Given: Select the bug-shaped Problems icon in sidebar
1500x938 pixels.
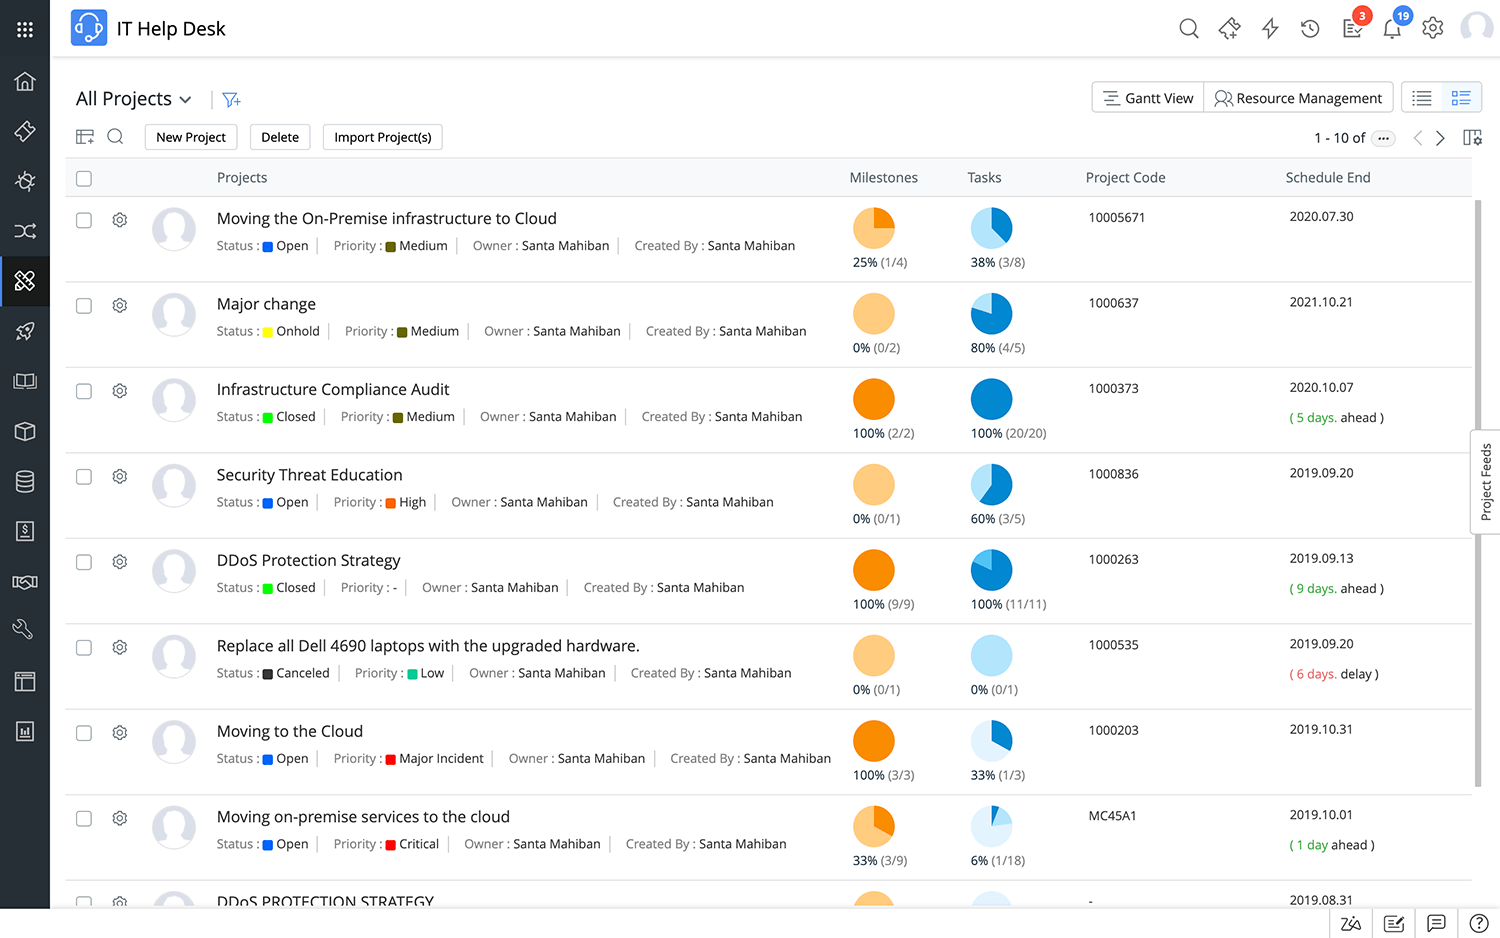Looking at the screenshot, I should (x=25, y=181).
